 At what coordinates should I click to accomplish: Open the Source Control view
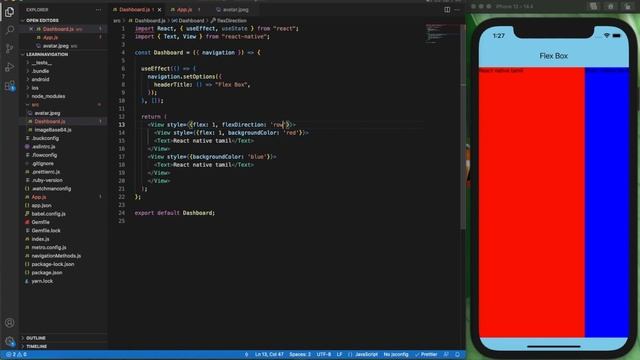coord(9,49)
